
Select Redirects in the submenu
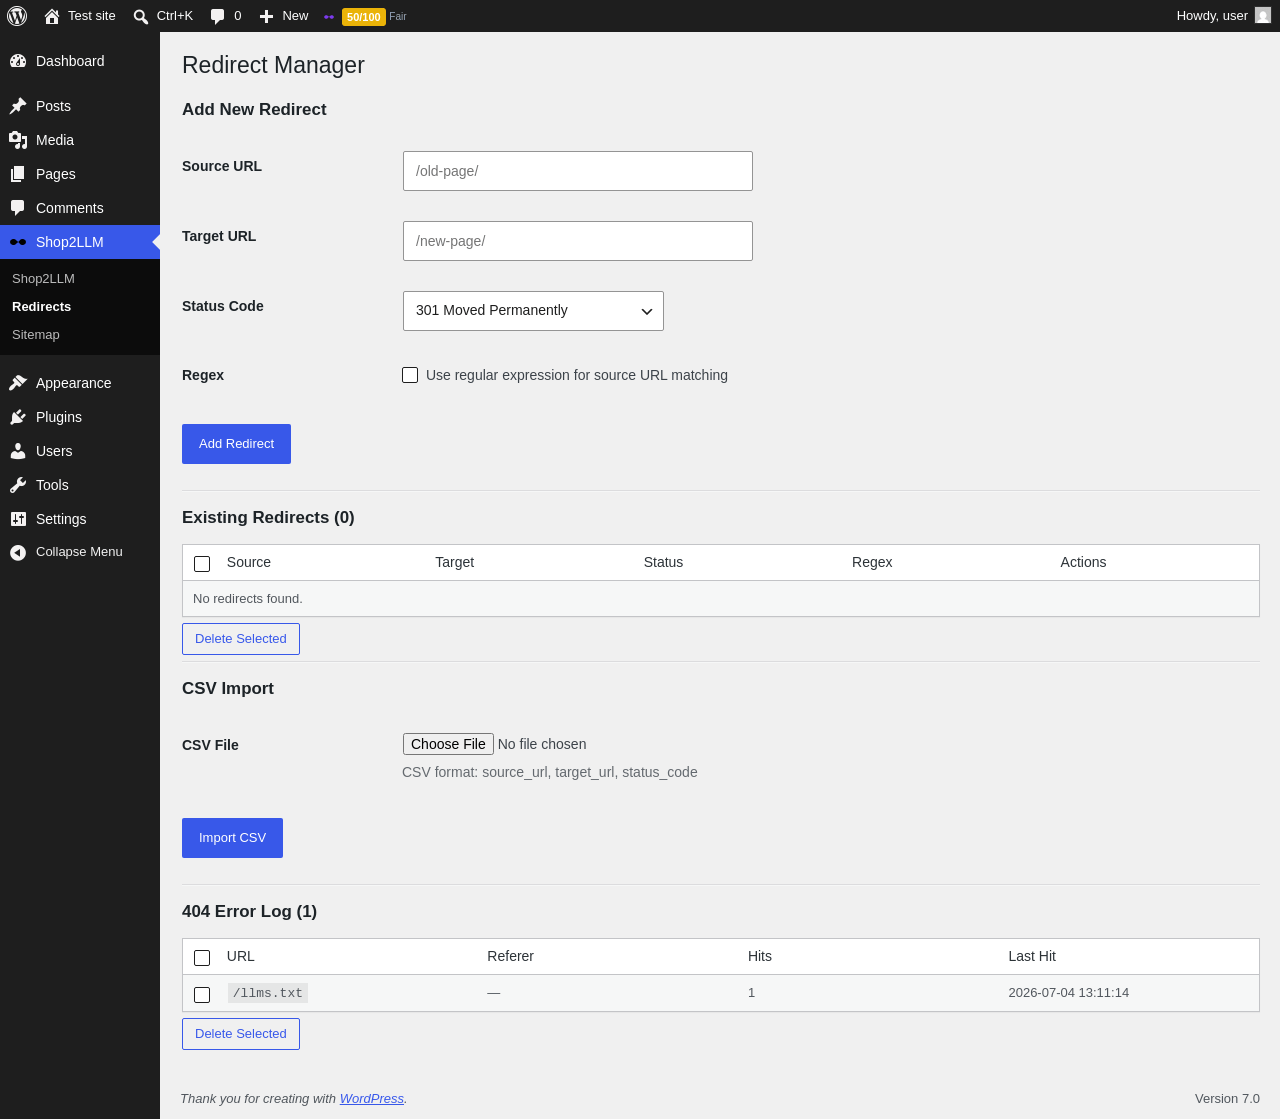[x=41, y=306]
